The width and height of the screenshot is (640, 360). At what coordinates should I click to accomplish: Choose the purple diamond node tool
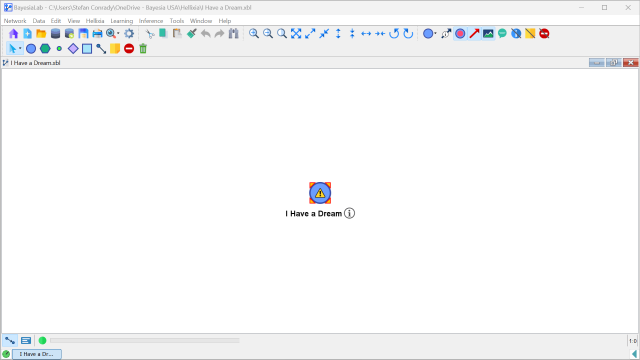click(x=73, y=49)
